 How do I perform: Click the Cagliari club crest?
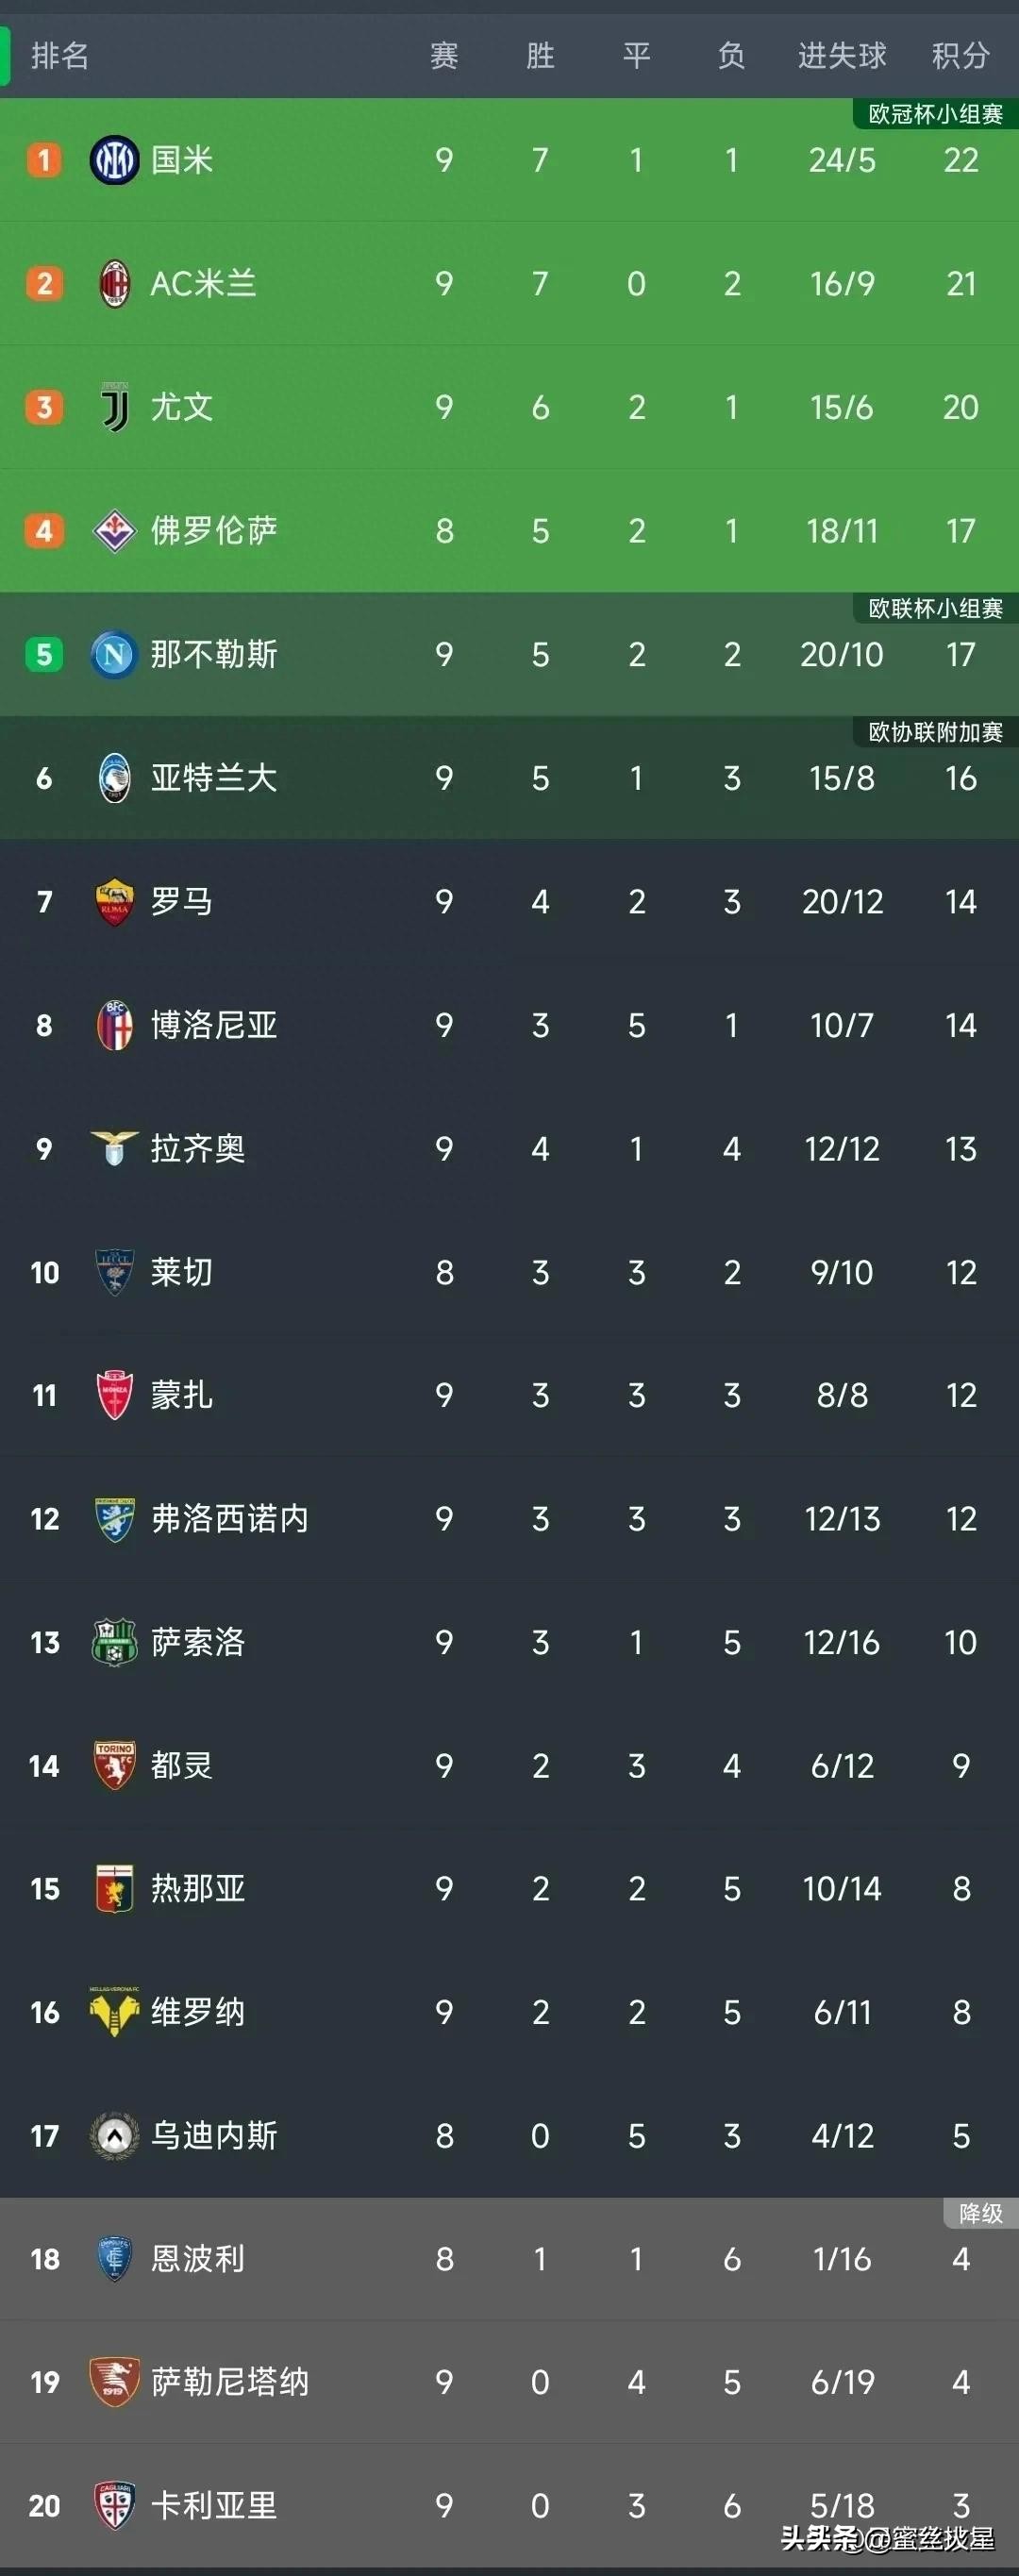point(114,2505)
